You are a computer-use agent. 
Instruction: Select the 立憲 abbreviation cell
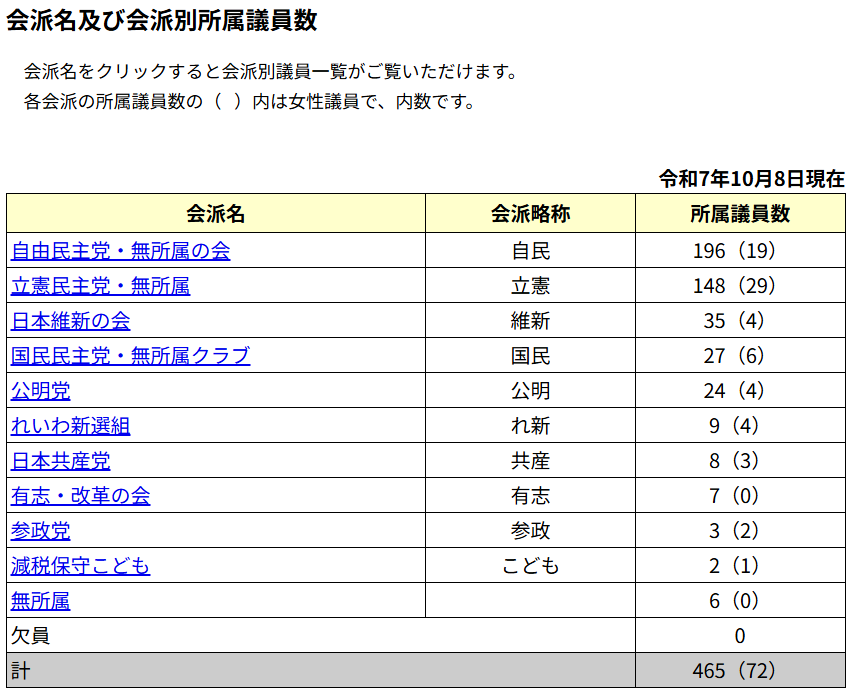pyautogui.click(x=531, y=286)
